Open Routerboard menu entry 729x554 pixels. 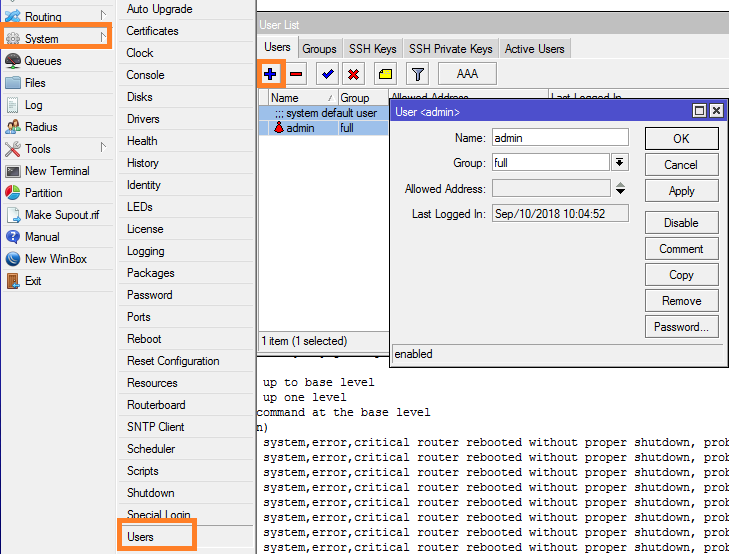coord(186,405)
